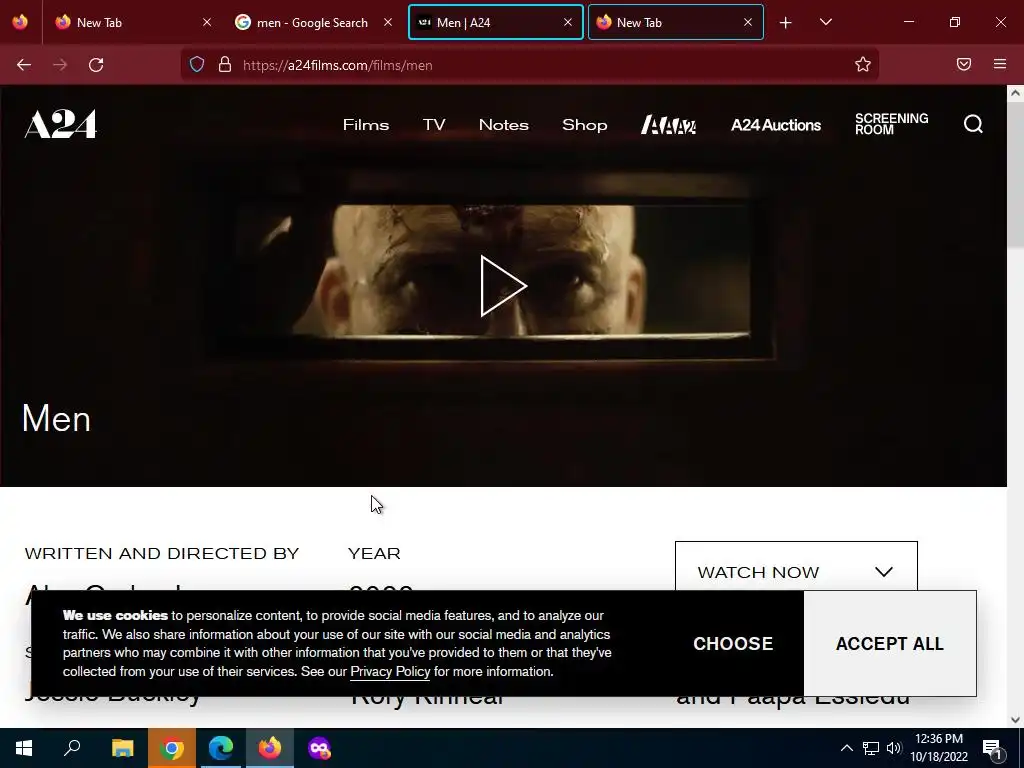Screen dimensions: 1024x768
Task: Click Firefox icon in taskbar
Action: [270, 748]
